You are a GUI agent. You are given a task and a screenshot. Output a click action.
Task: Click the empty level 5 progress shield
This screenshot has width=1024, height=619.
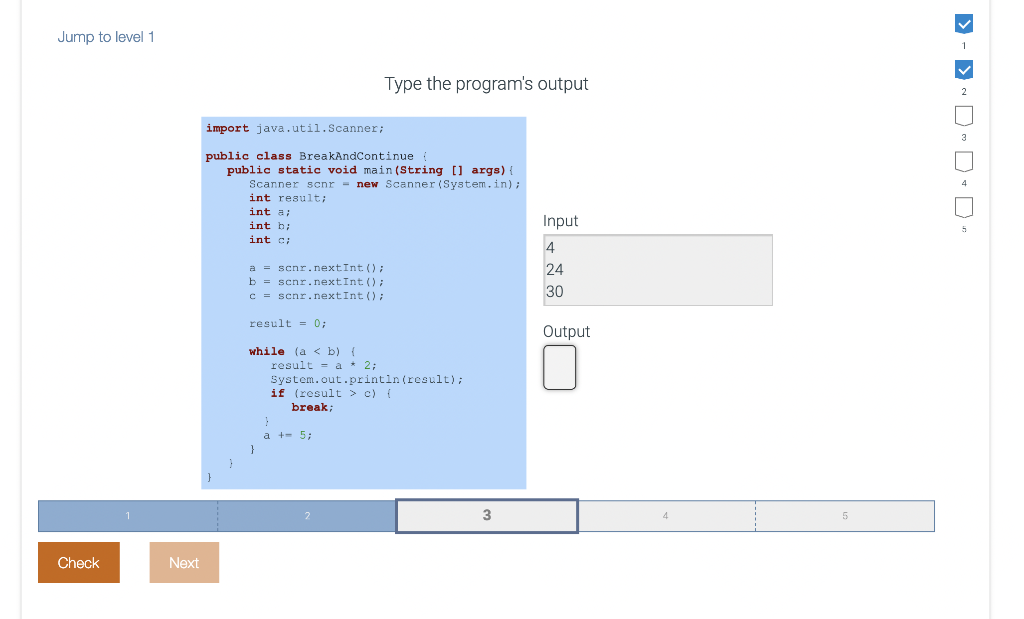click(x=963, y=207)
